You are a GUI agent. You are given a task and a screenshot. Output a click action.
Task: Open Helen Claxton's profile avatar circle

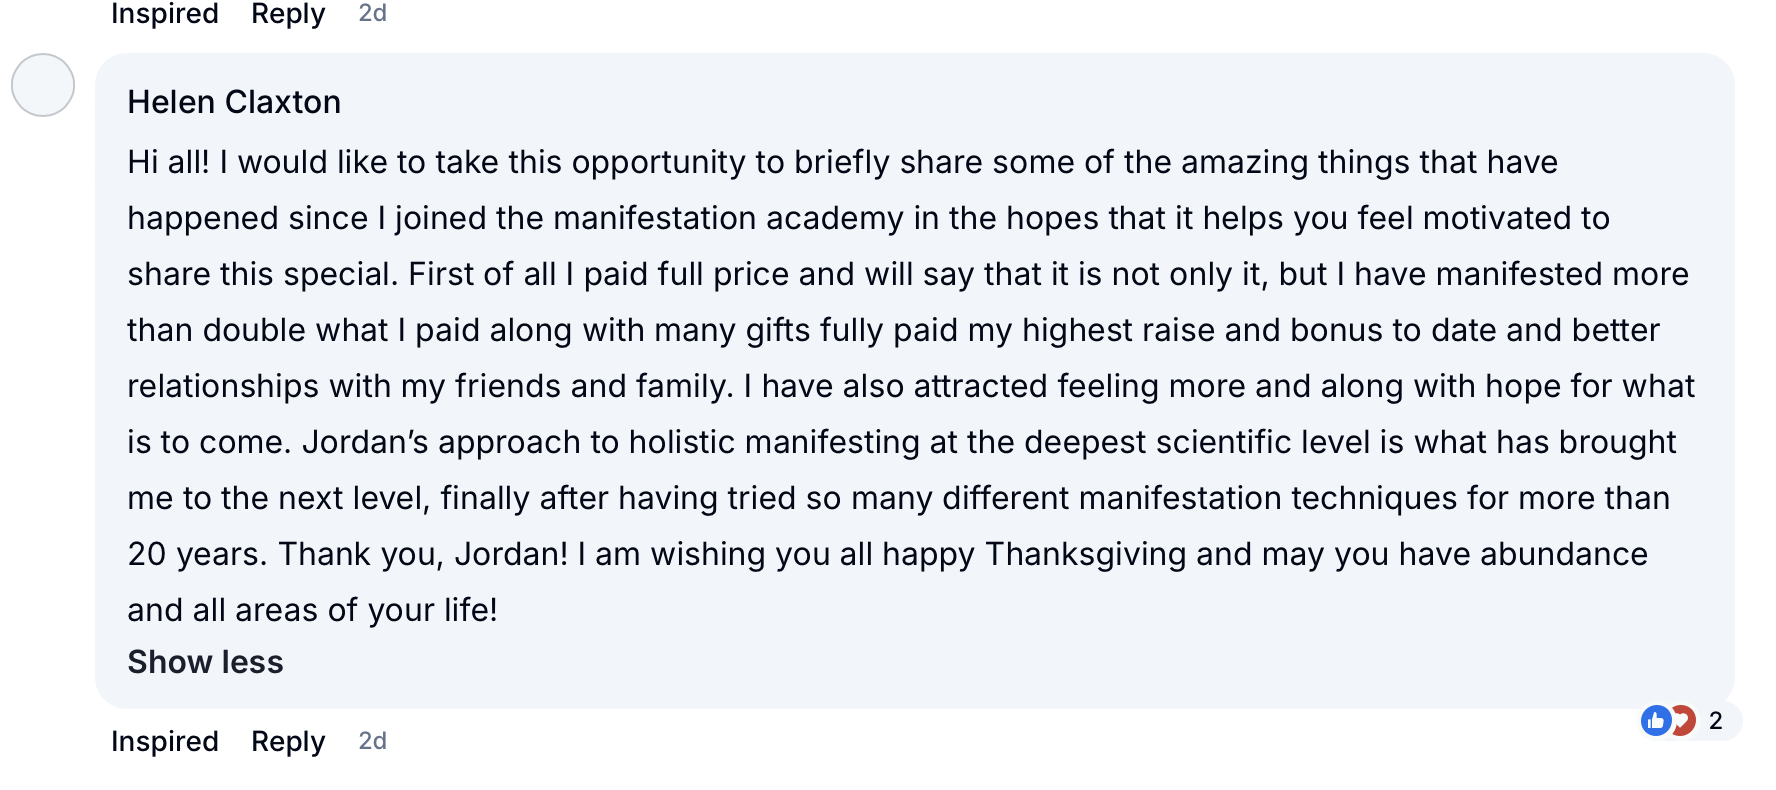pos(43,85)
